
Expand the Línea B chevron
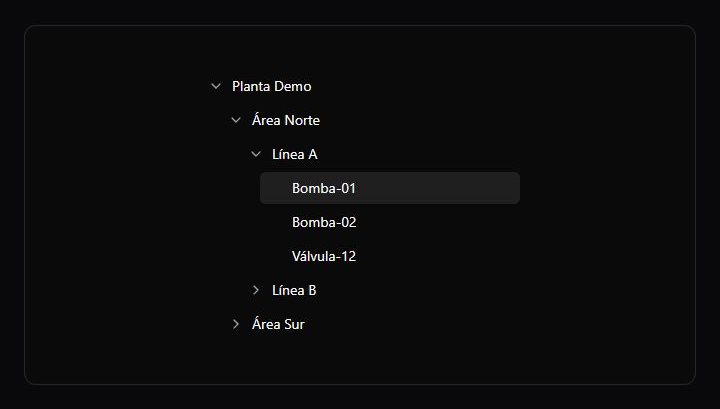(x=256, y=290)
